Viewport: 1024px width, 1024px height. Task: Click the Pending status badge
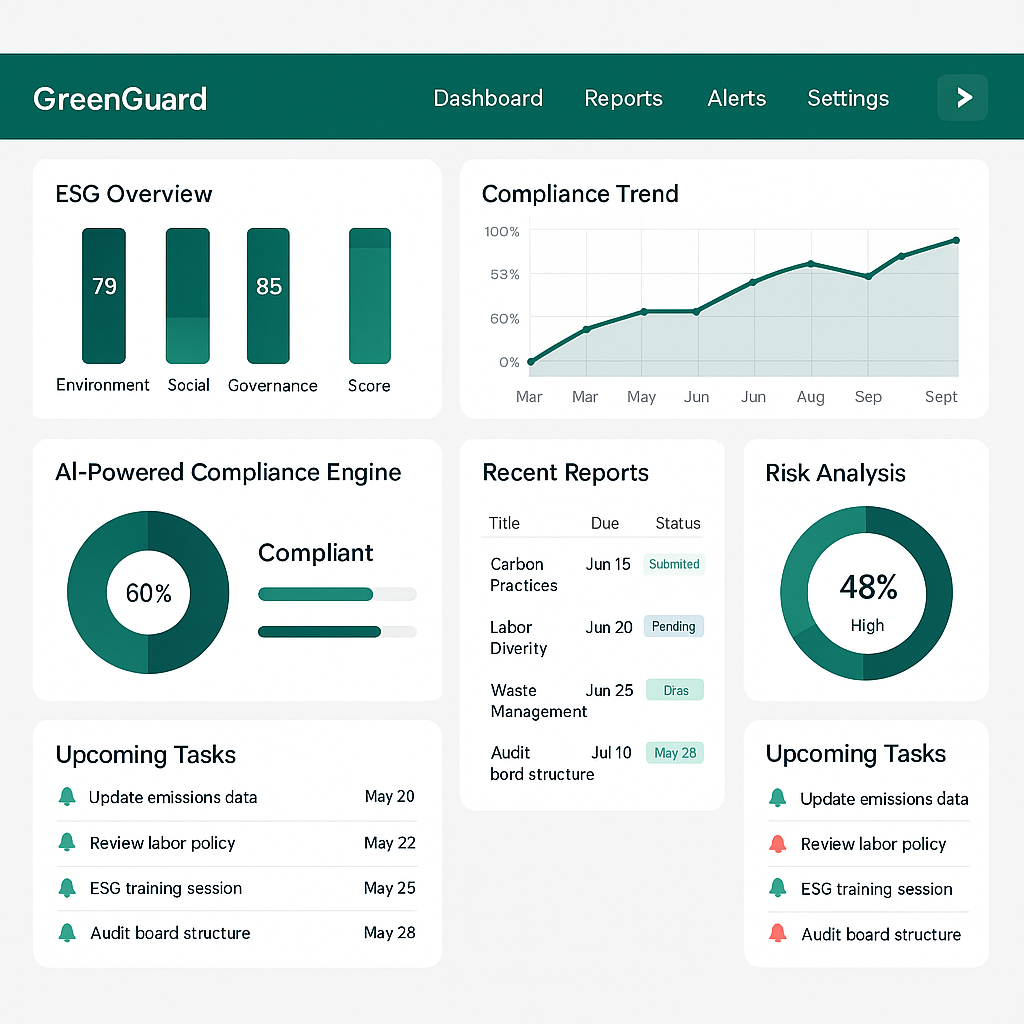(x=673, y=626)
